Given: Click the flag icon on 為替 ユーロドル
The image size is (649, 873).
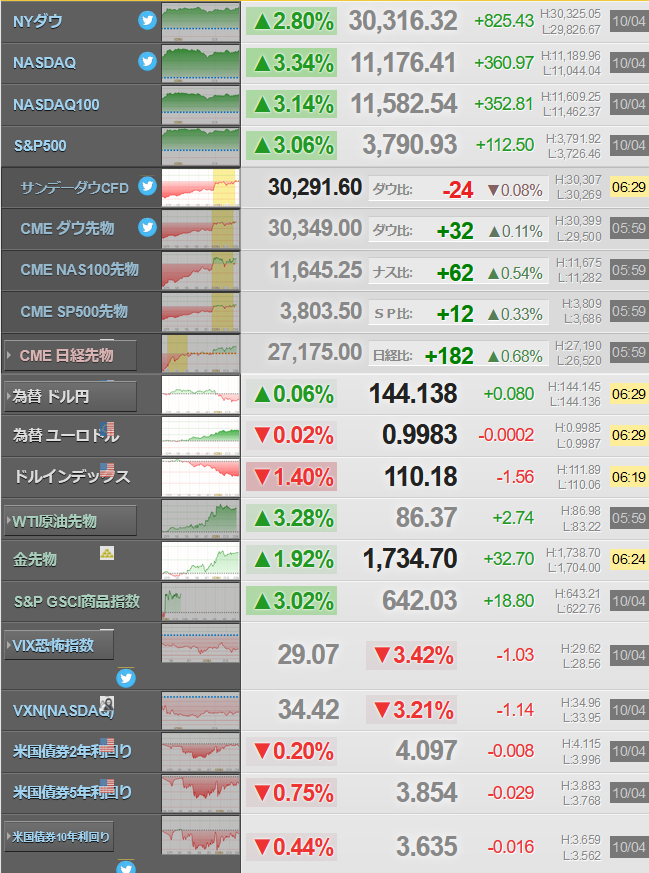Looking at the screenshot, I should pos(107,429).
